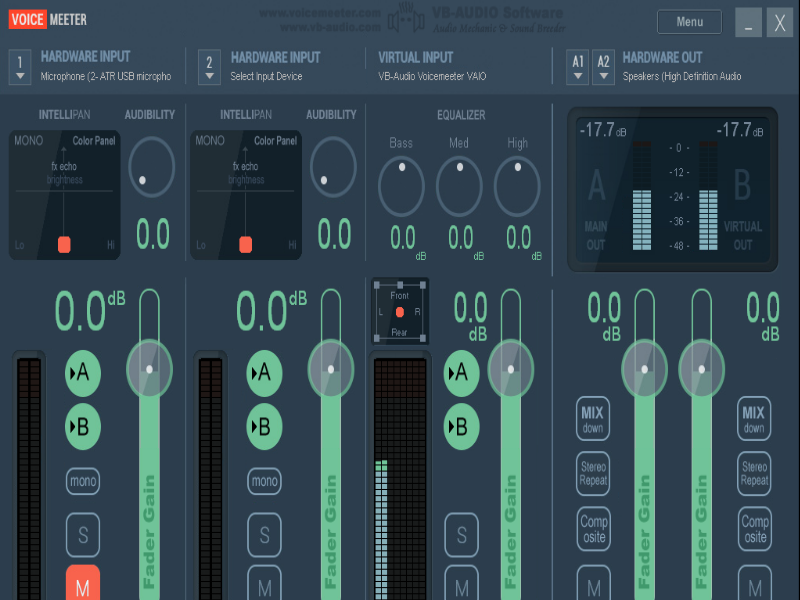800x600 pixels.
Task: Solo Hardware Input 1 with S button
Action: (x=83, y=535)
